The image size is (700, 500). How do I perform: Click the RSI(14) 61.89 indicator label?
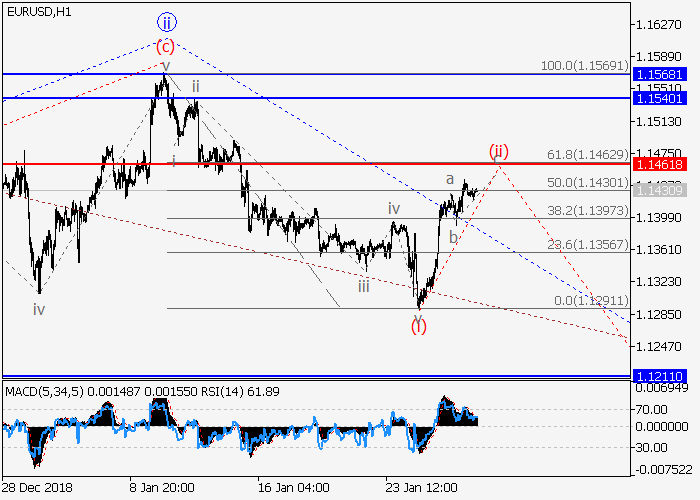[240, 392]
